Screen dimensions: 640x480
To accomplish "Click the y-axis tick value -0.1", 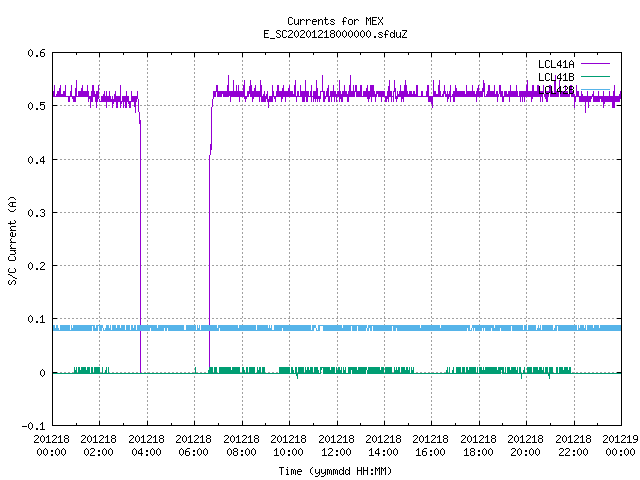I will click(33, 426).
